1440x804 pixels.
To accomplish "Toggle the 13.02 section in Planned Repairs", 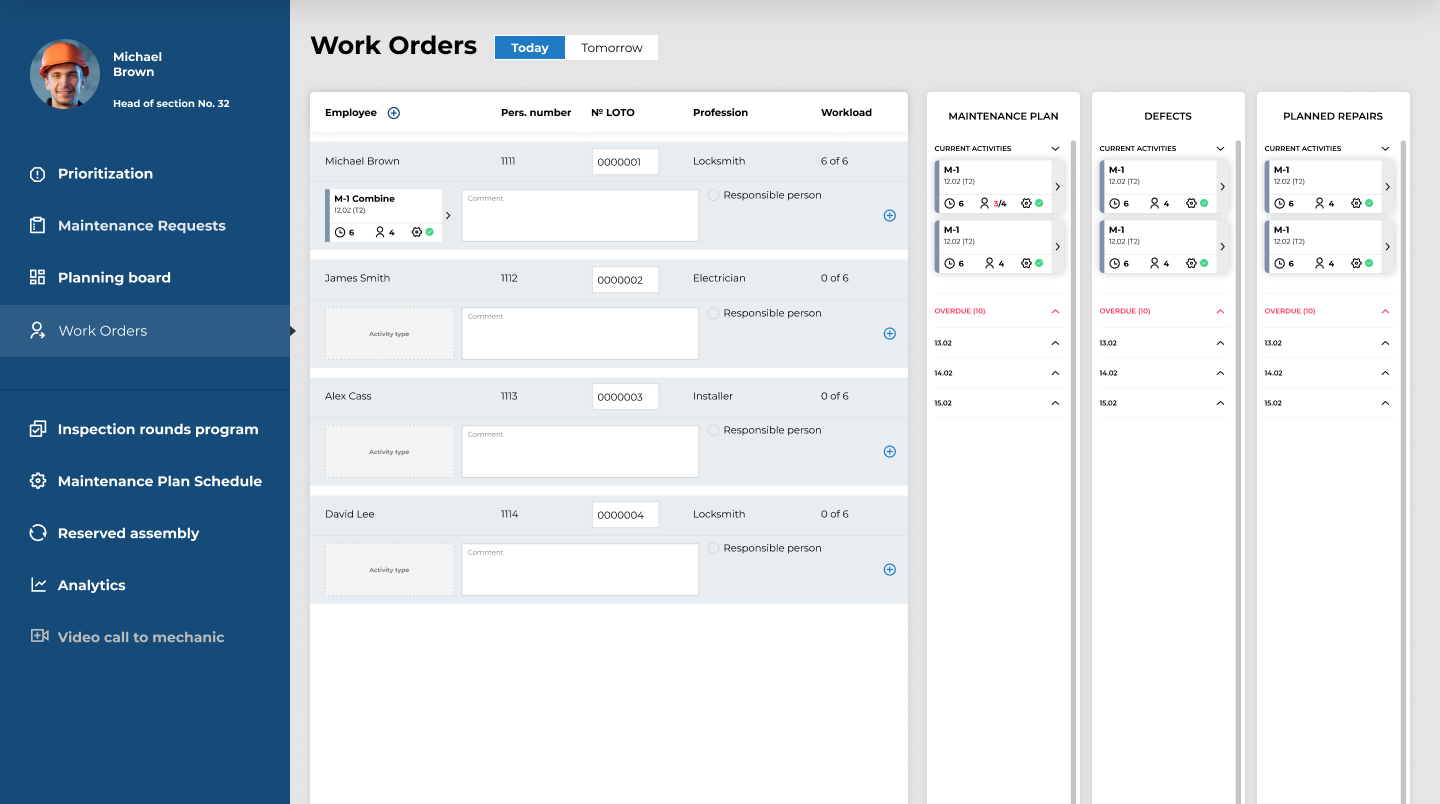I will point(1385,343).
